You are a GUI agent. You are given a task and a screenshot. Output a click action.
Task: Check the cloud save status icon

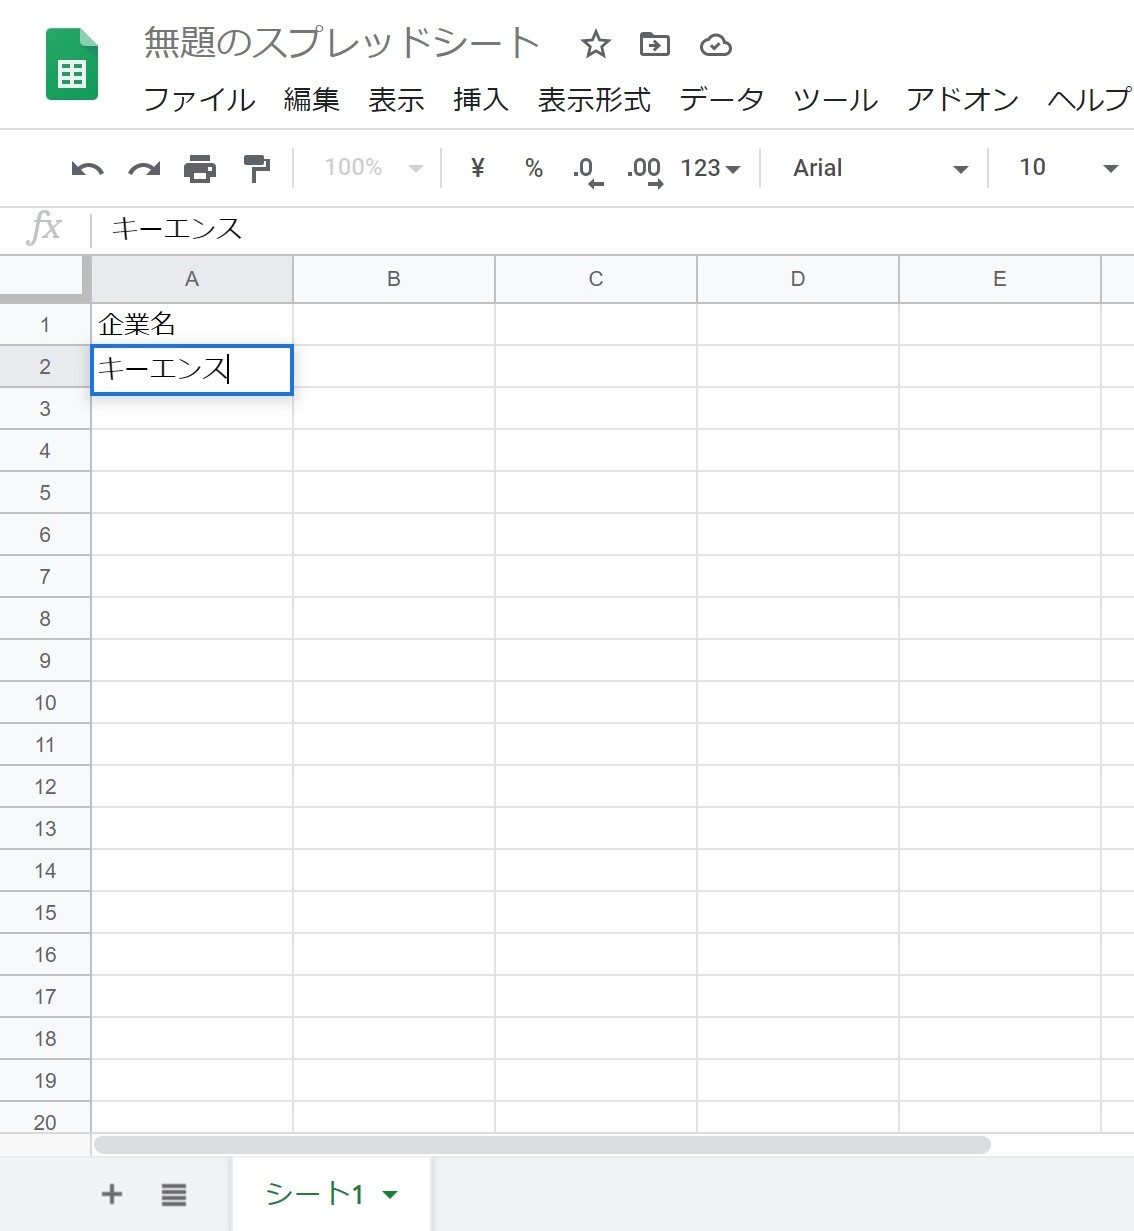coord(716,45)
